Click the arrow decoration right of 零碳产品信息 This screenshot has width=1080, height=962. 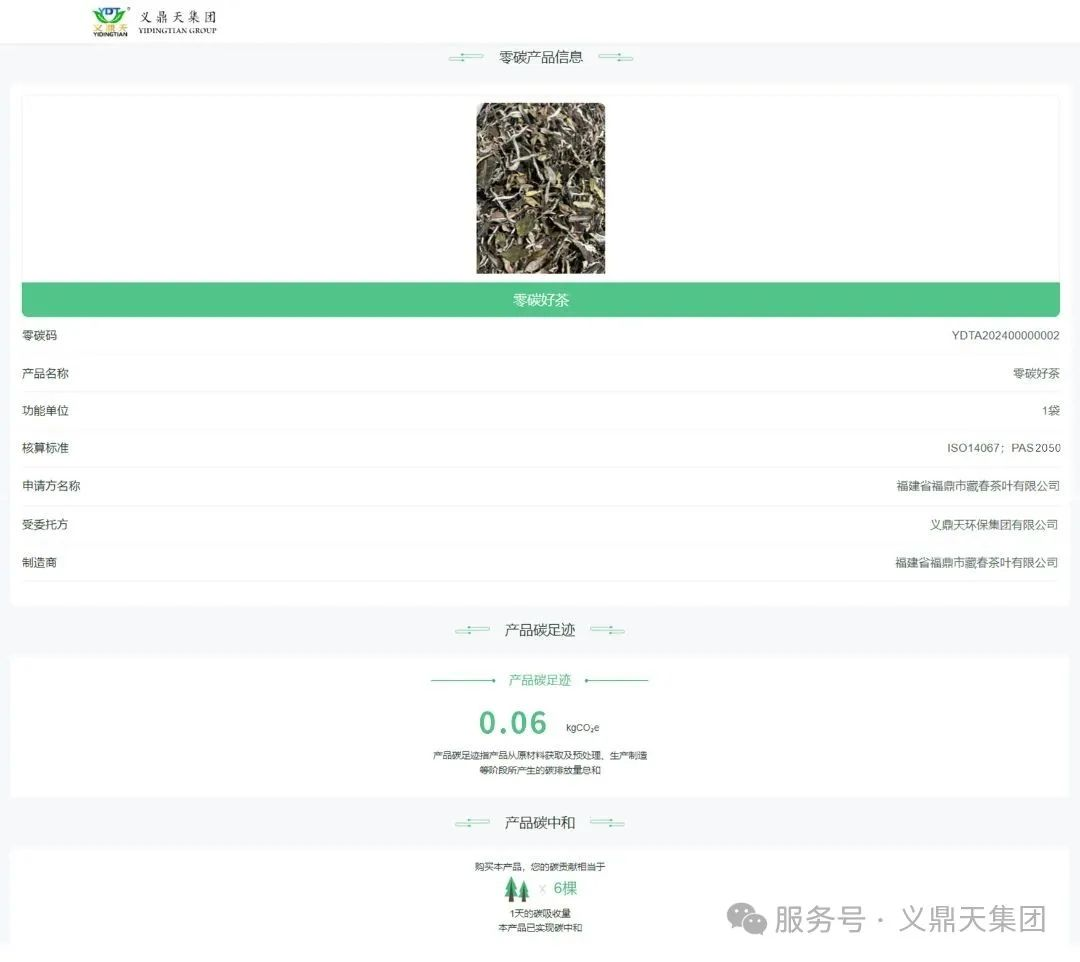(616, 57)
